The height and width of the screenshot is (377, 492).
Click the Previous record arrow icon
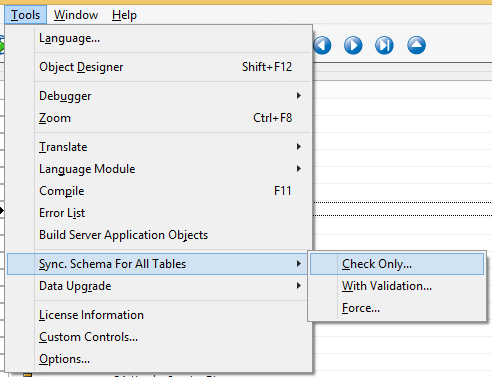pyautogui.click(x=322, y=45)
